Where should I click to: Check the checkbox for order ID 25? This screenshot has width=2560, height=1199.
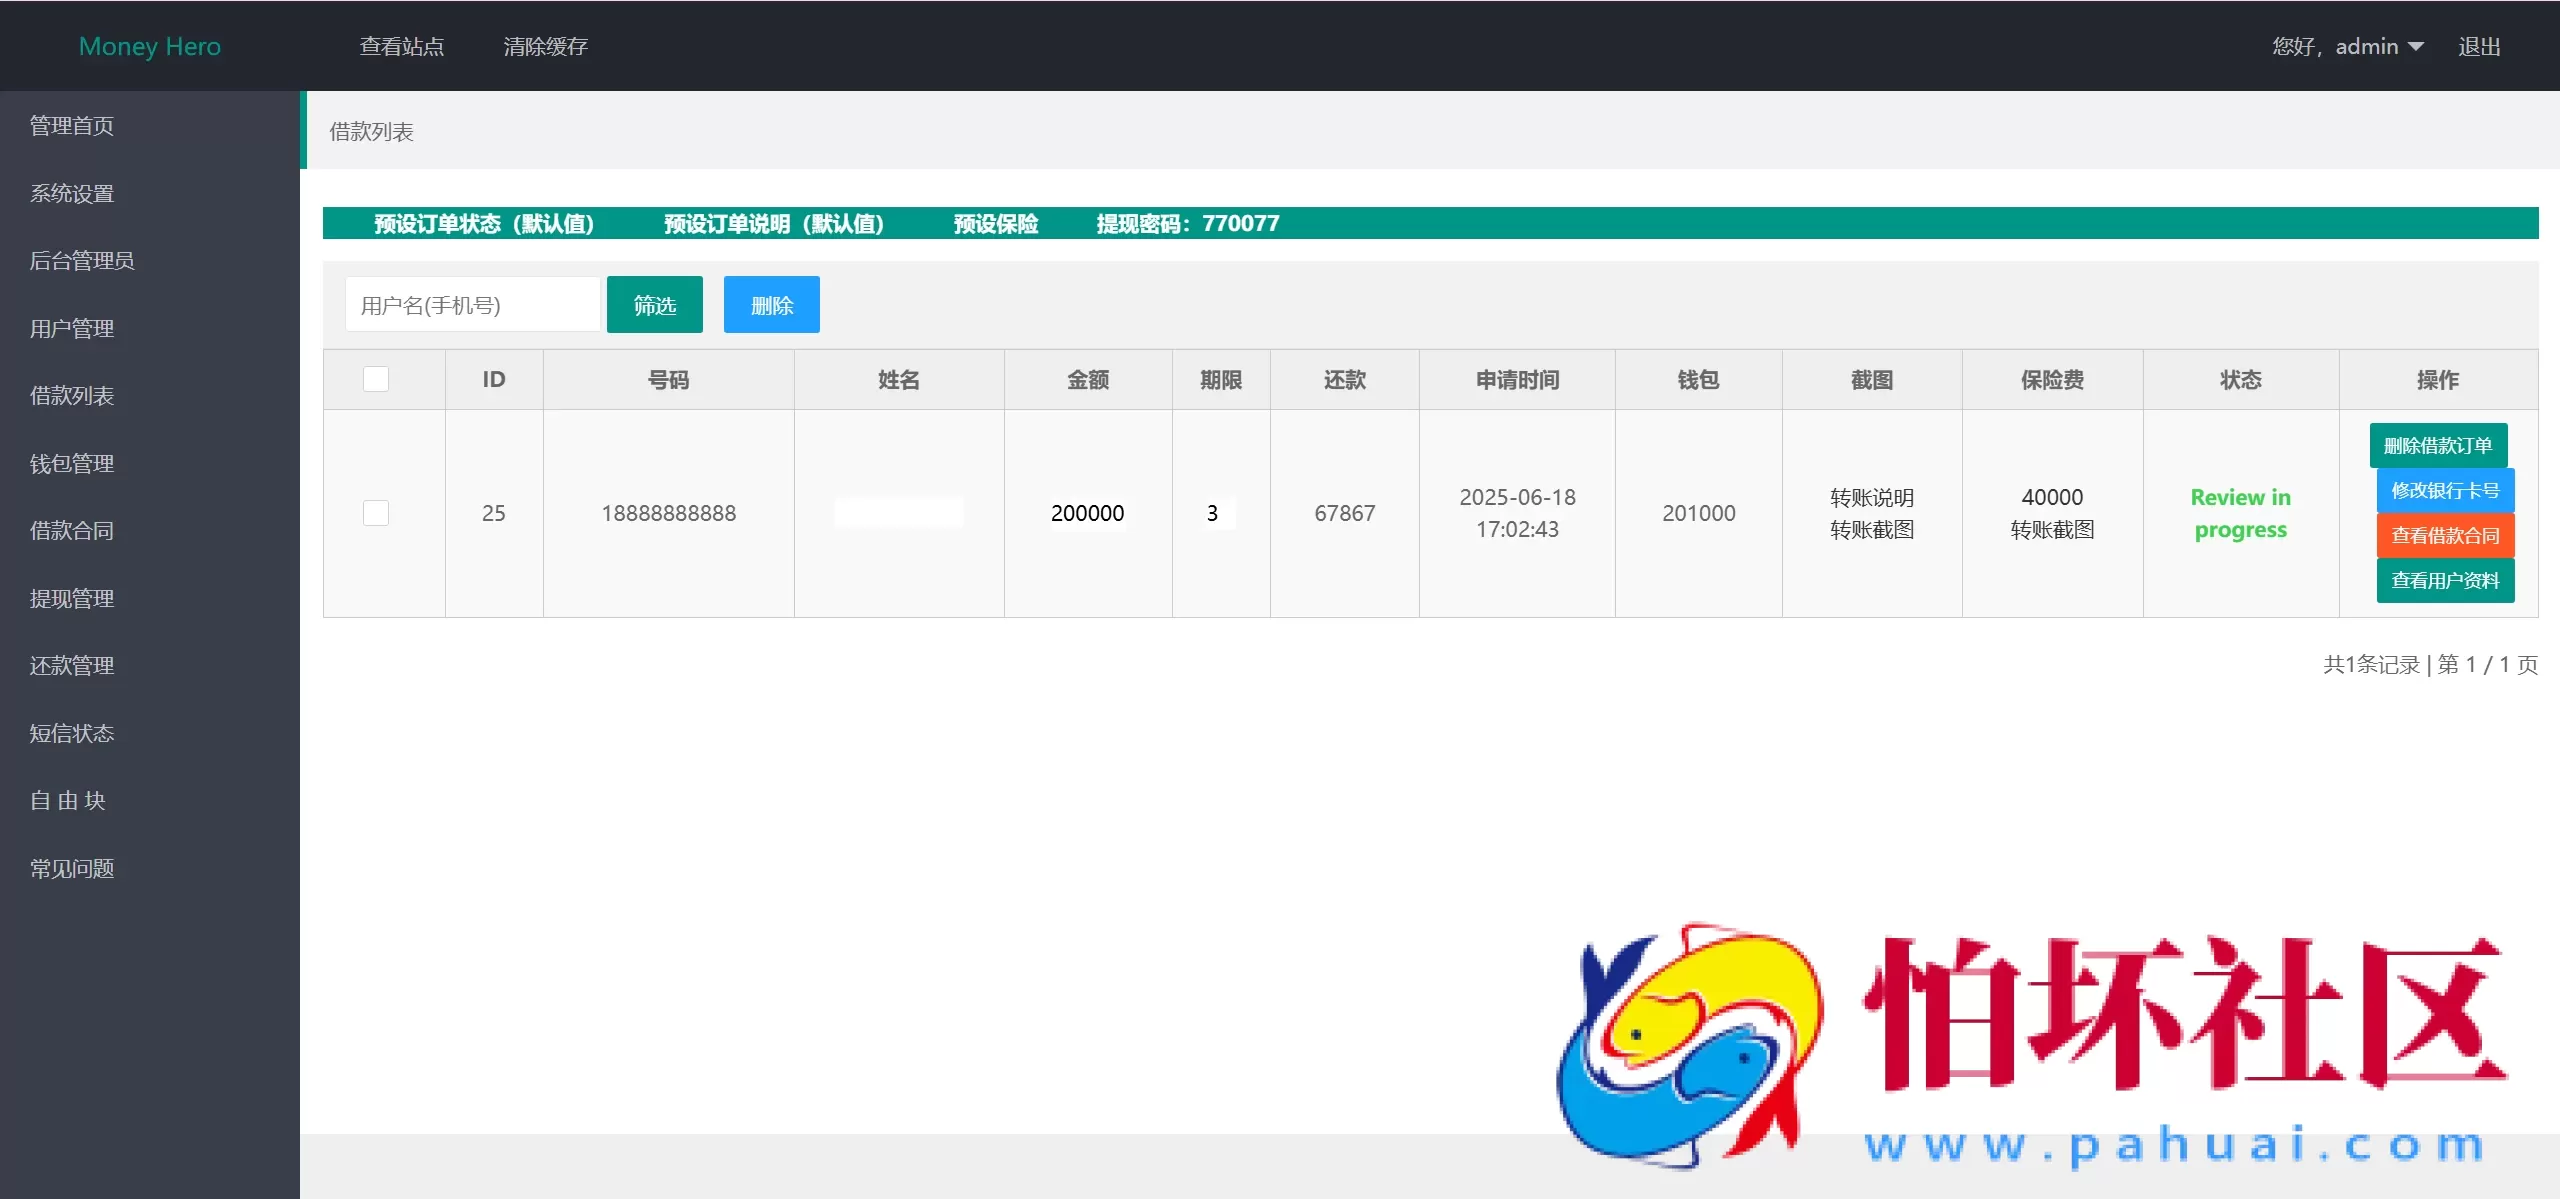pos(376,513)
